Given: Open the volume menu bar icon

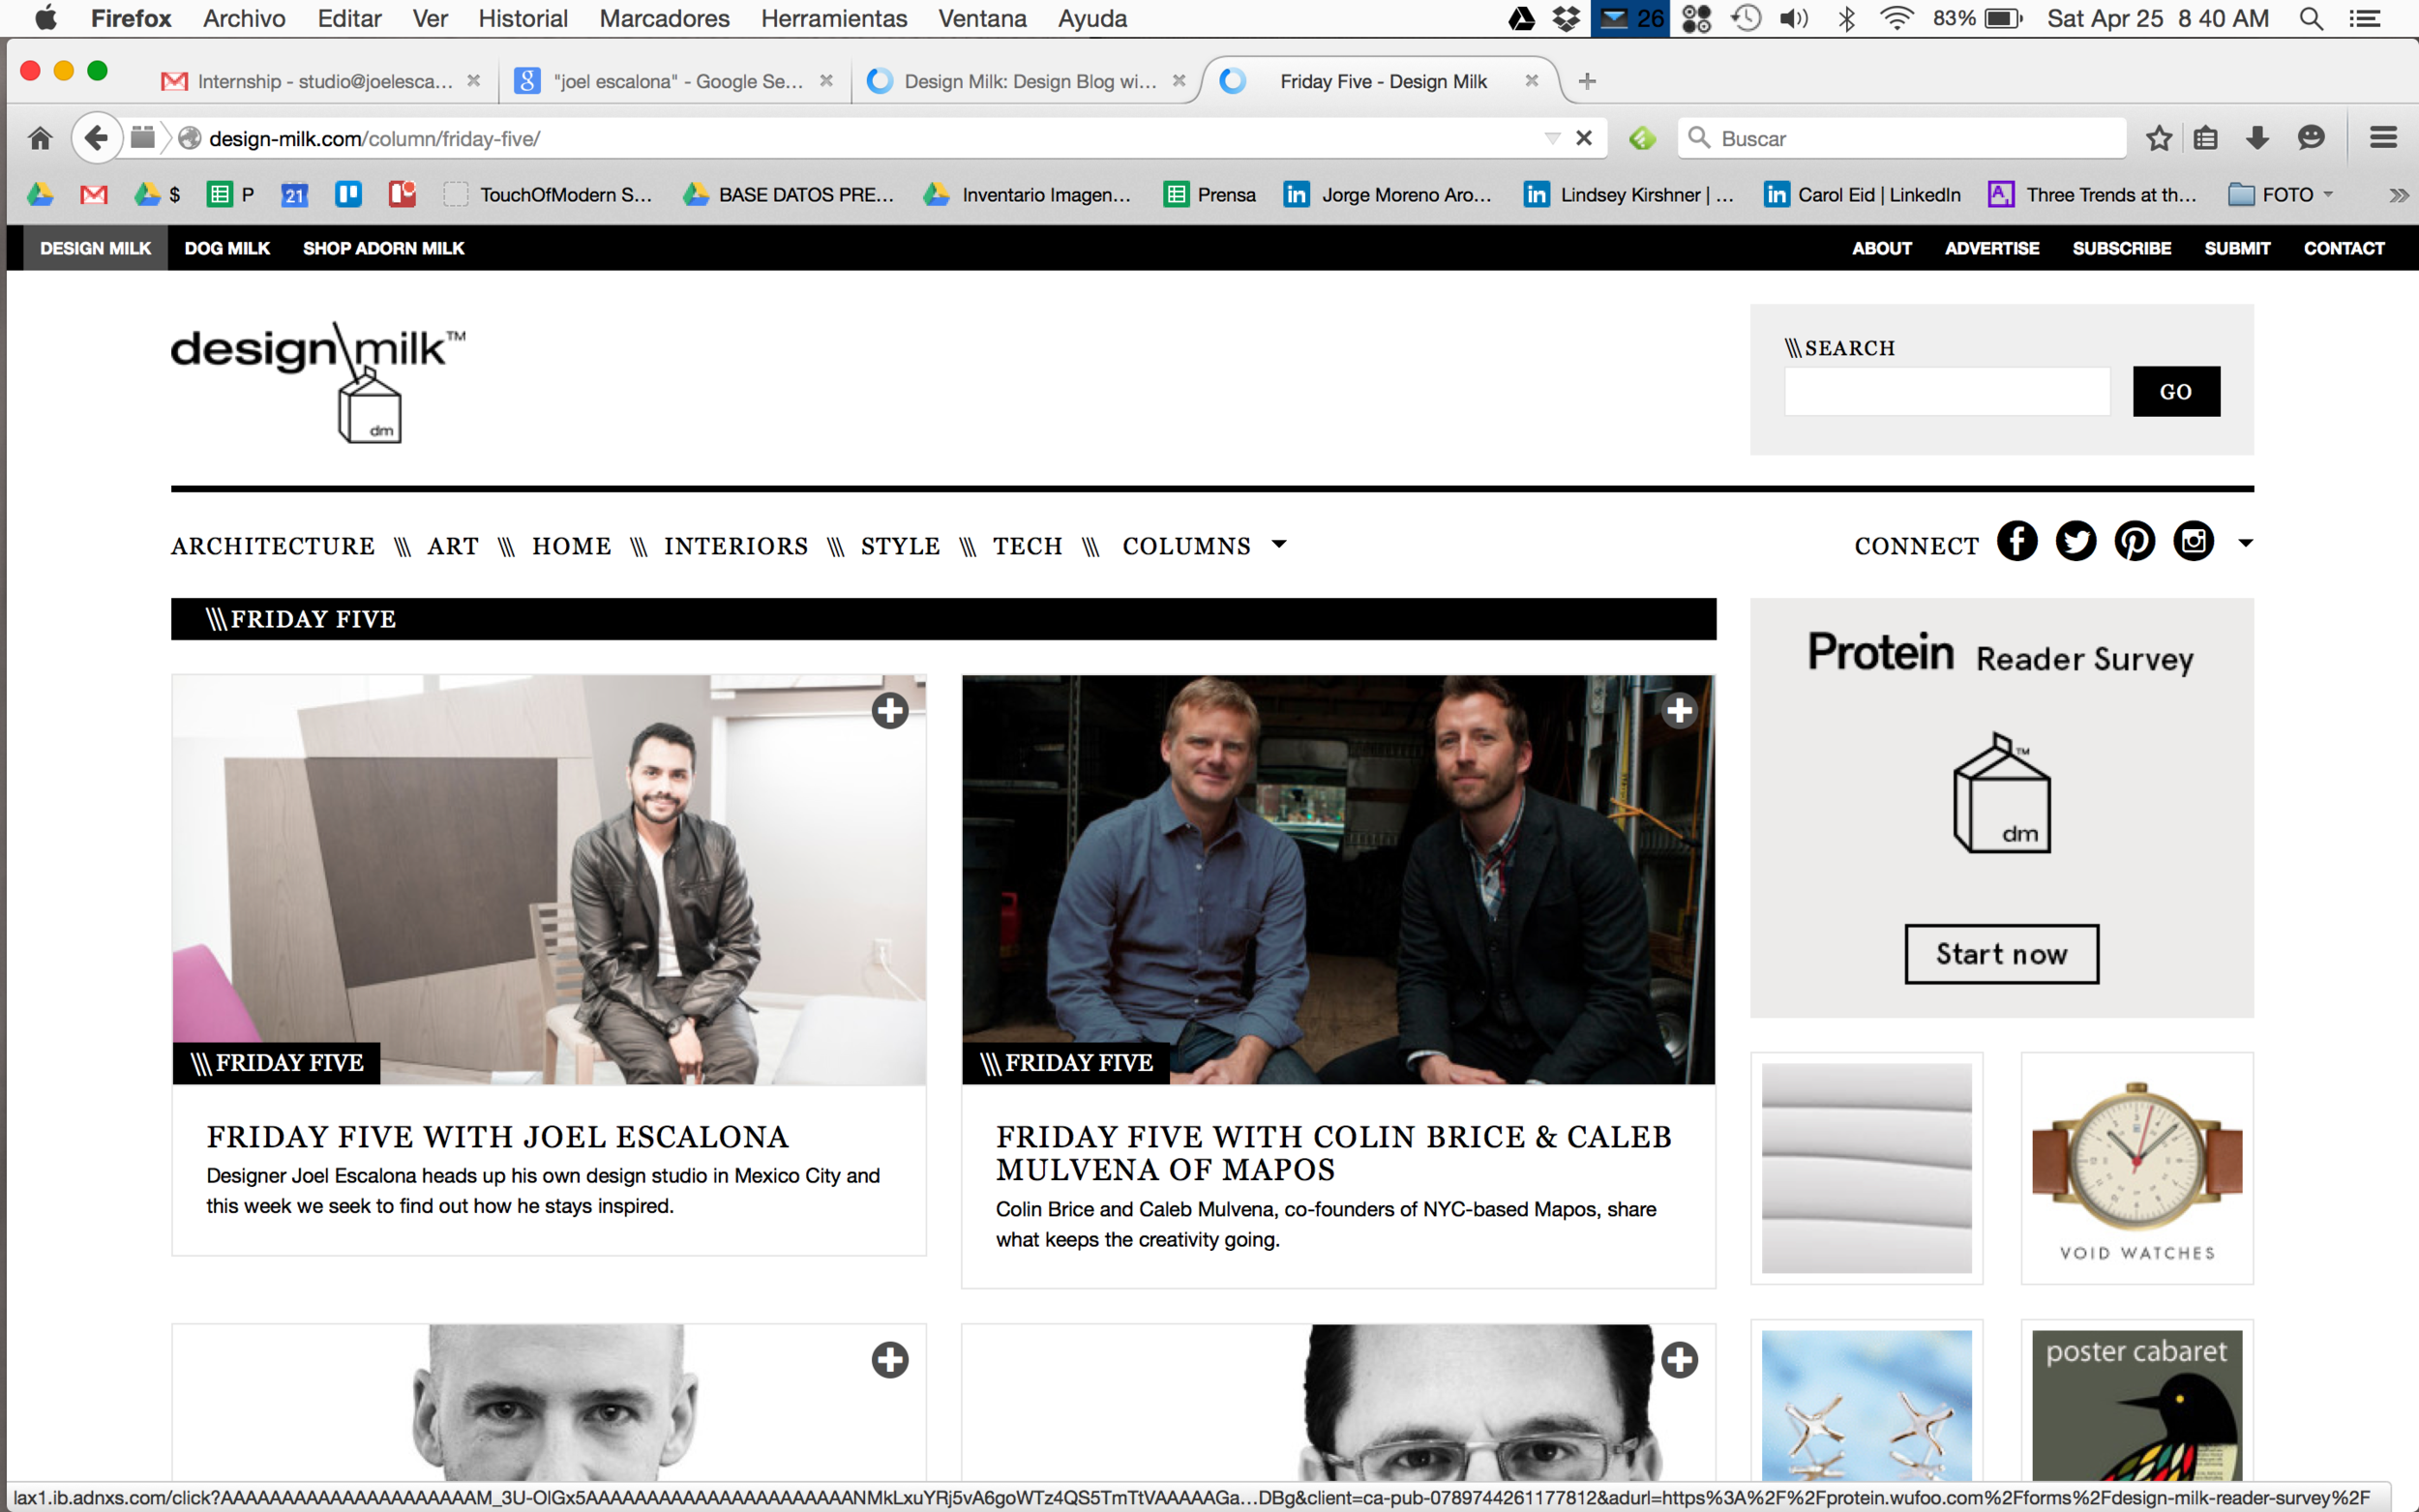Looking at the screenshot, I should pos(1794,18).
